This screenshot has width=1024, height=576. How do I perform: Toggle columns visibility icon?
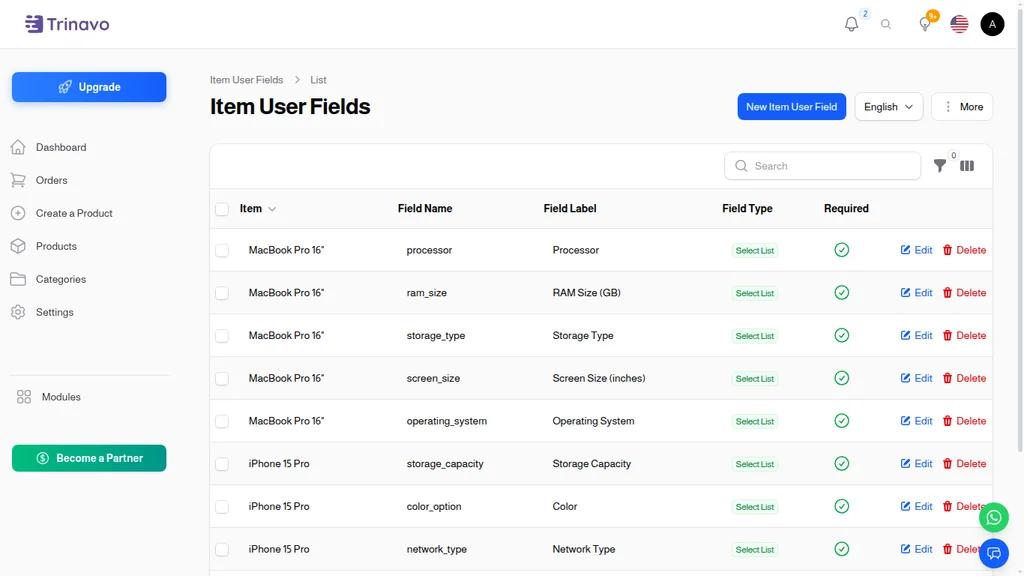coord(967,166)
